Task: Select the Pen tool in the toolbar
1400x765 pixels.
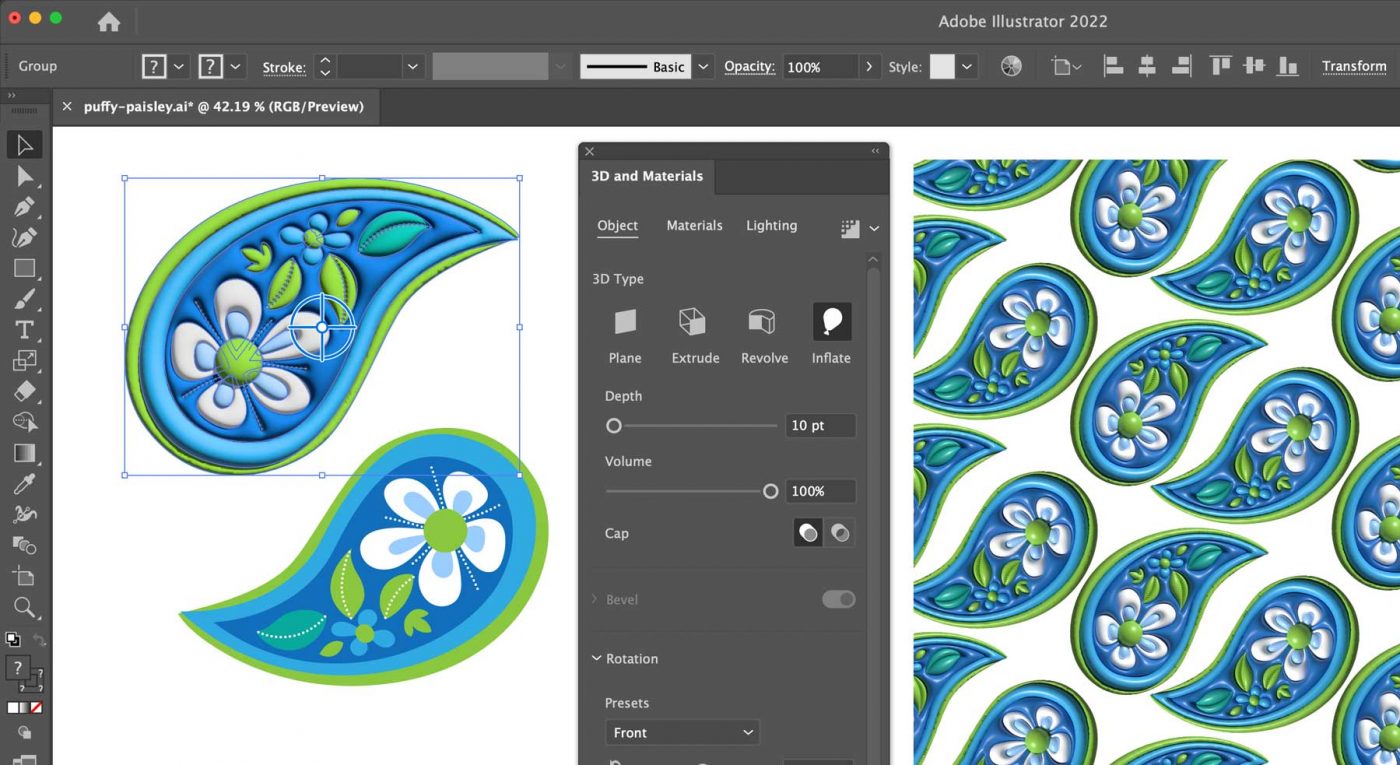Action: 25,207
